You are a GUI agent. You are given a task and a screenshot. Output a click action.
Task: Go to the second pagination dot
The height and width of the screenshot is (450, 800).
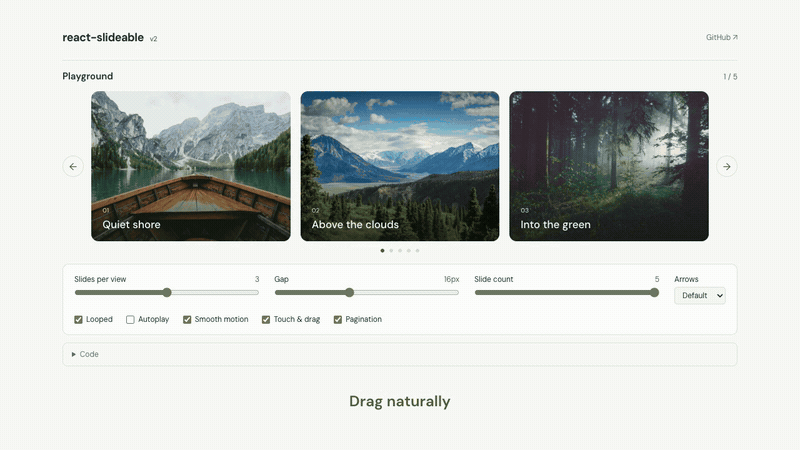point(391,251)
